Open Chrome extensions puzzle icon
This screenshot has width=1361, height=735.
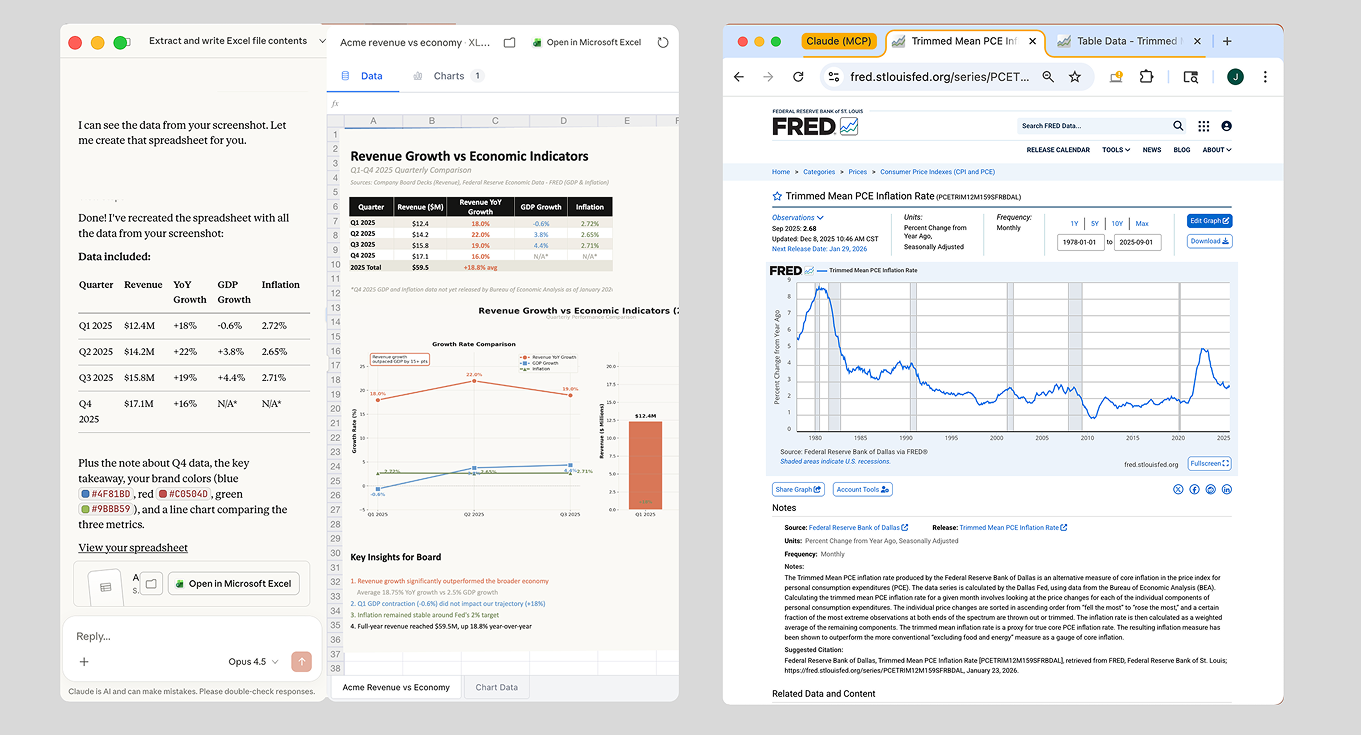pyautogui.click(x=1147, y=77)
